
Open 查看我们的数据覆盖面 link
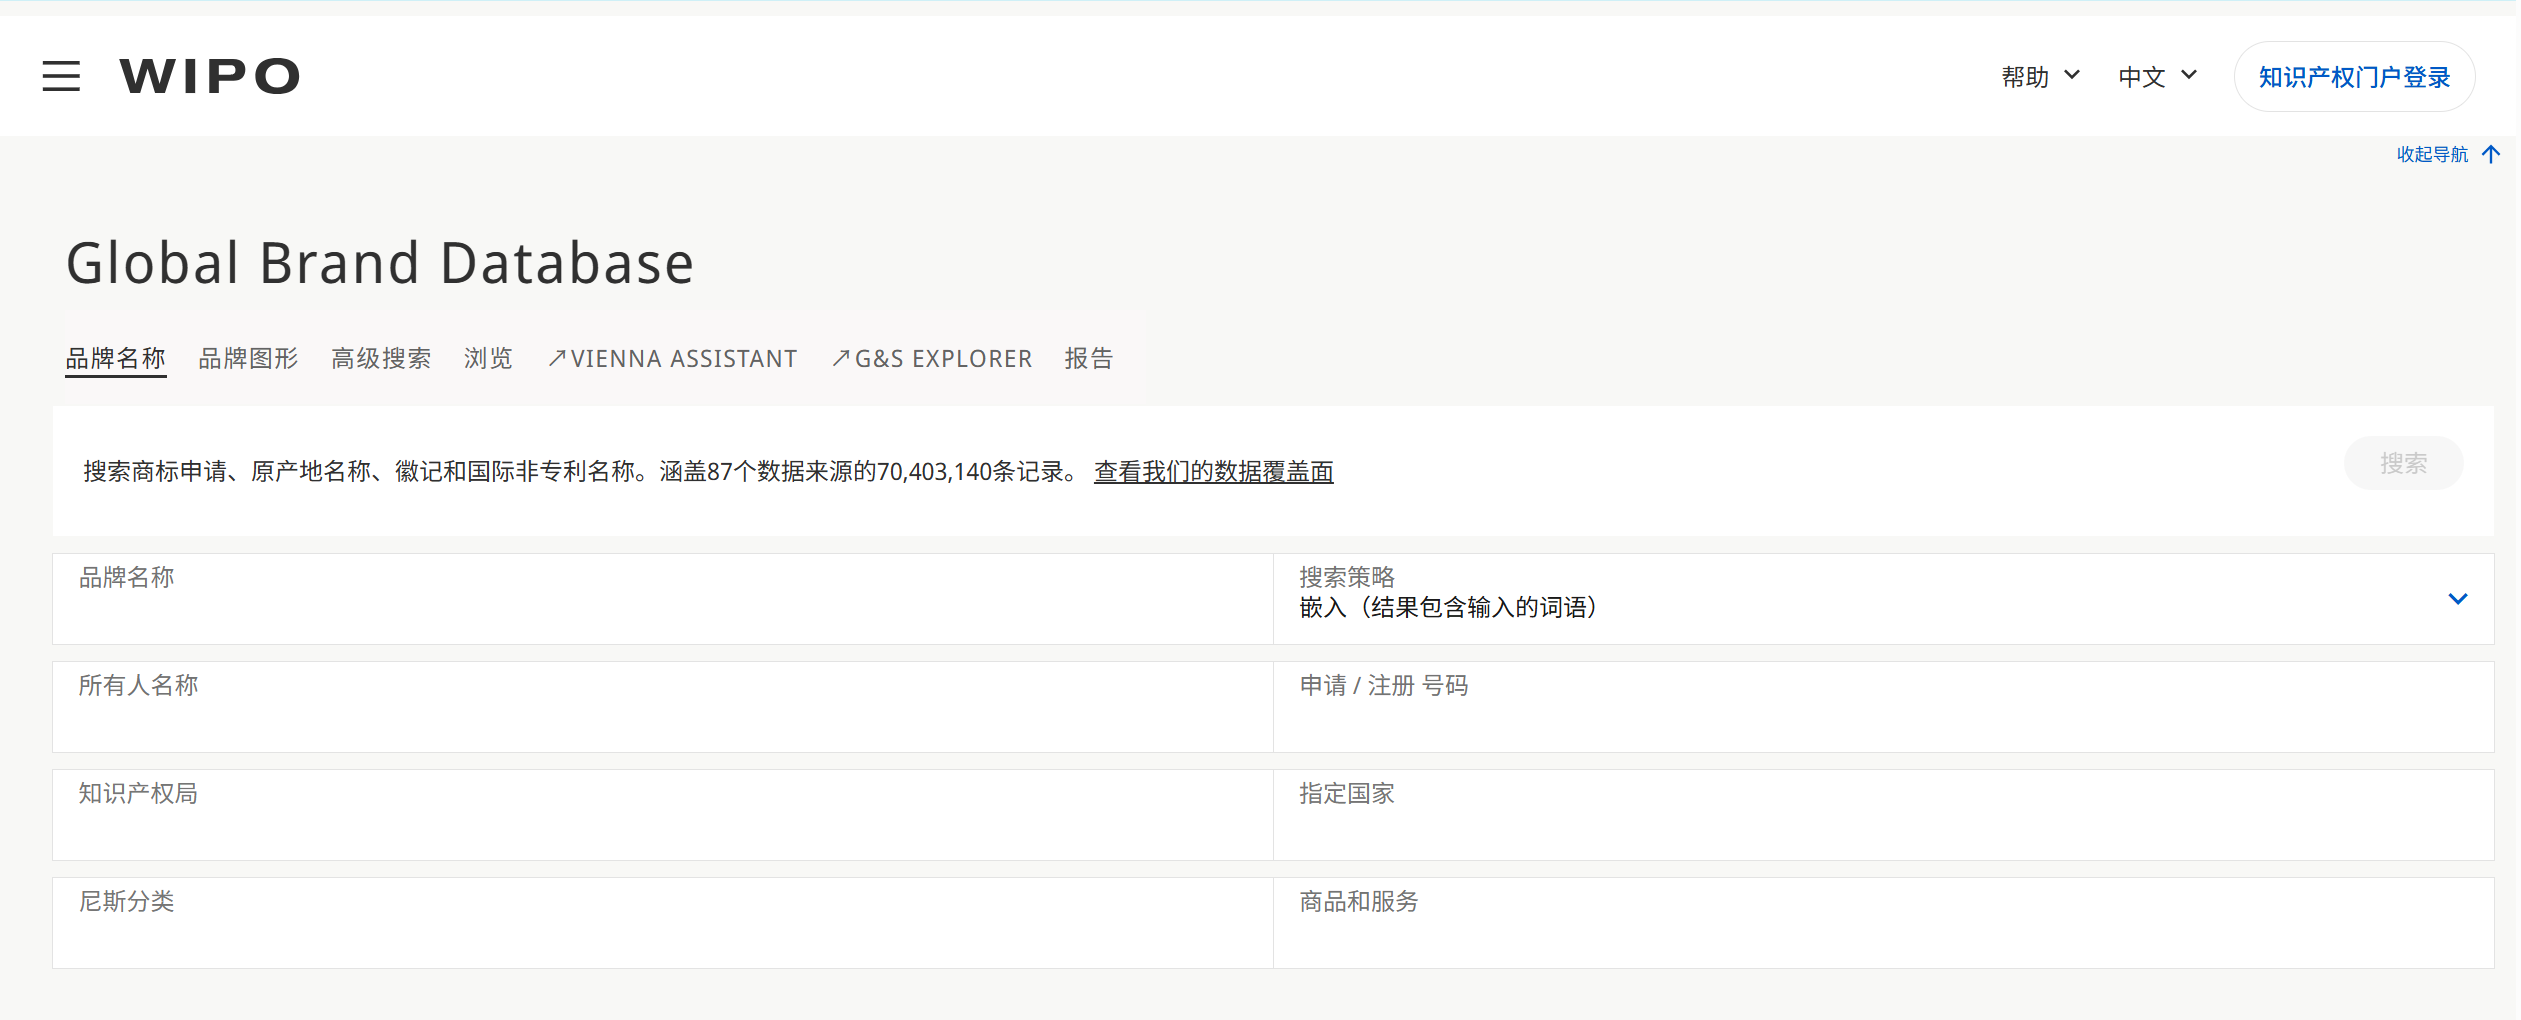pyautogui.click(x=1214, y=471)
